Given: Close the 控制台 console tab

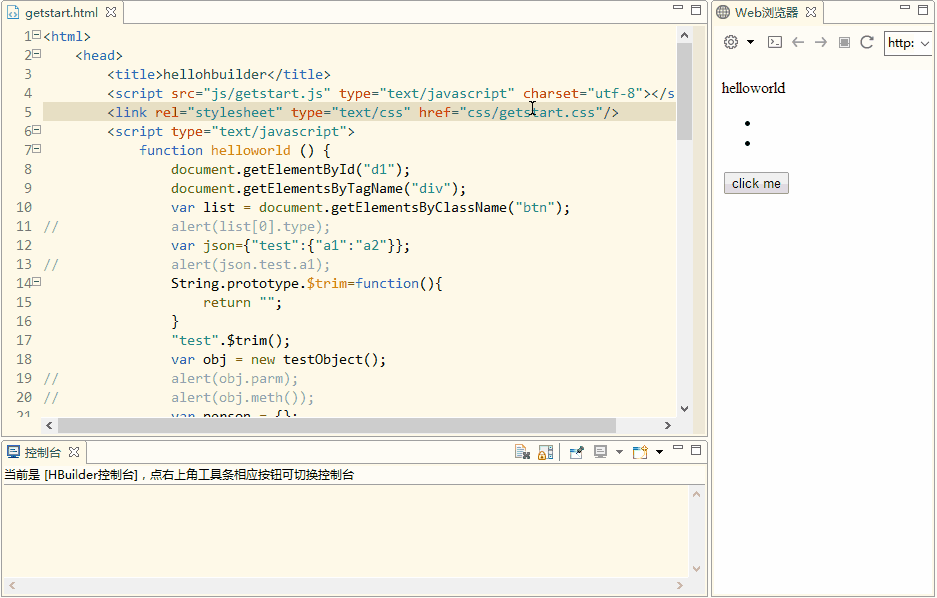Looking at the screenshot, I should 74,452.
